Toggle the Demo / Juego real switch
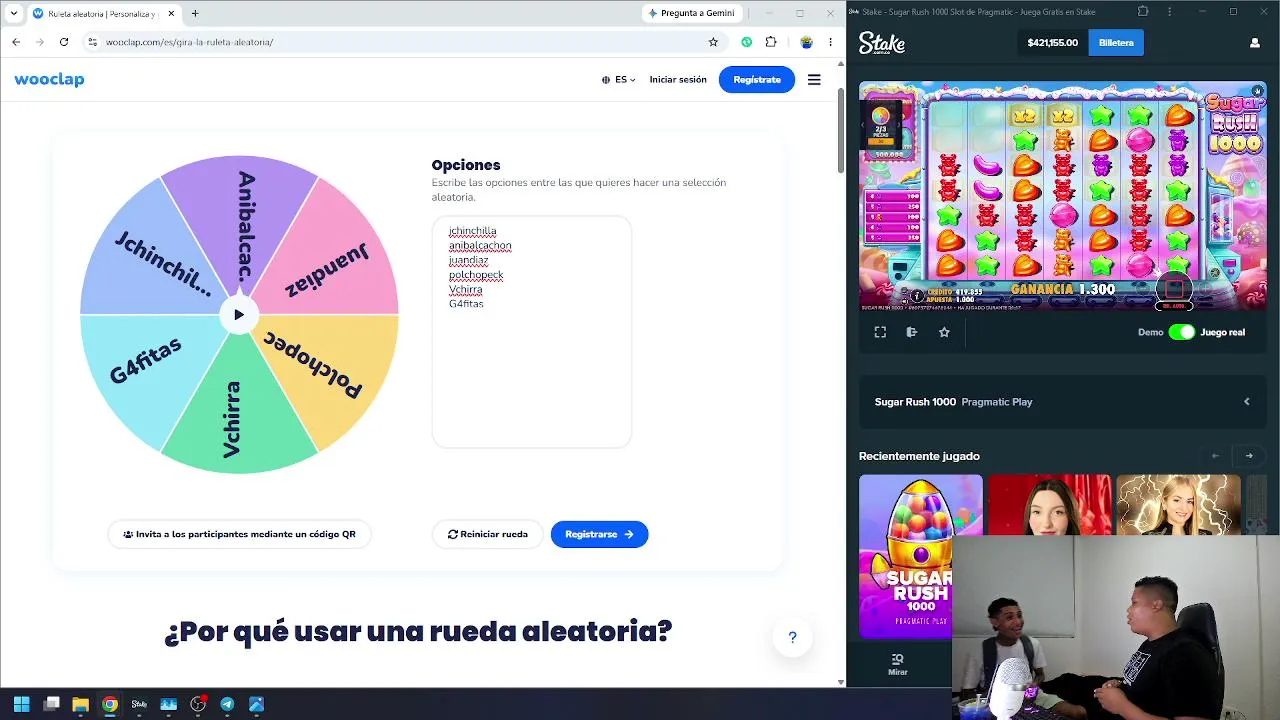1280x720 pixels. pyautogui.click(x=1181, y=332)
